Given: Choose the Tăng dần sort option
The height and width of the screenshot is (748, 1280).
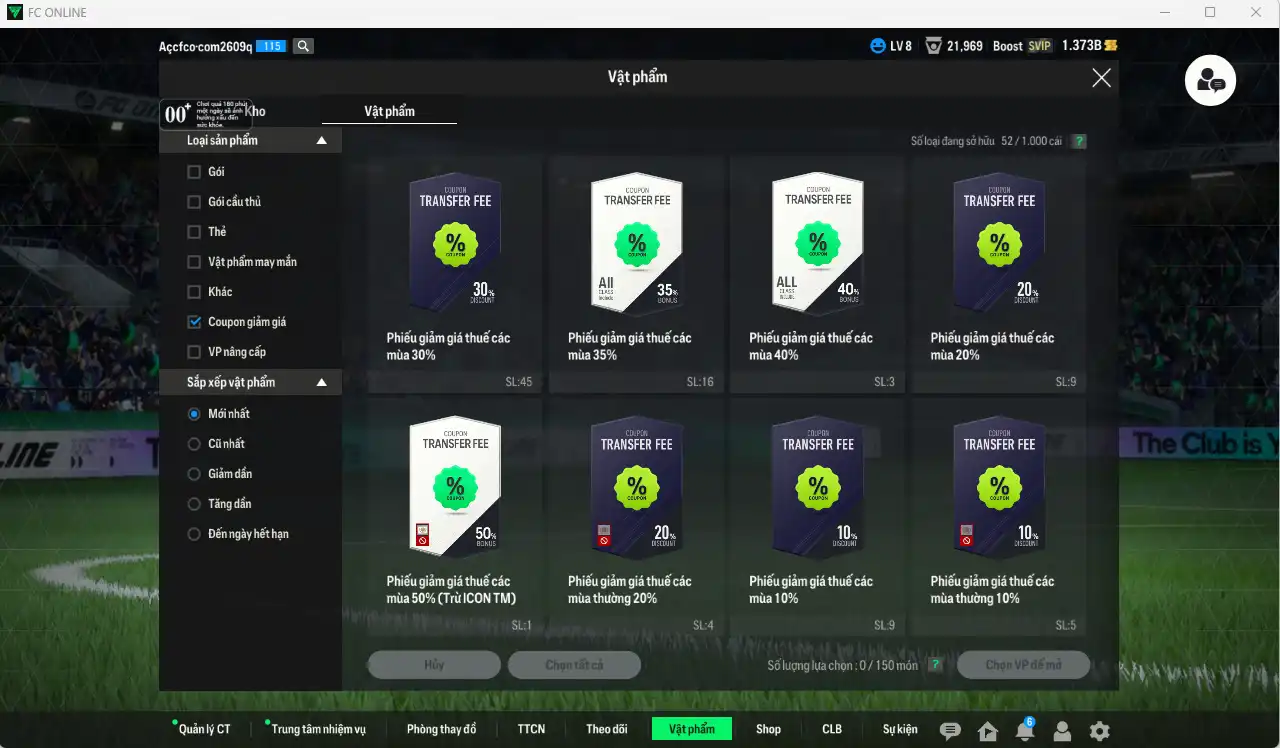Looking at the screenshot, I should click(x=194, y=504).
